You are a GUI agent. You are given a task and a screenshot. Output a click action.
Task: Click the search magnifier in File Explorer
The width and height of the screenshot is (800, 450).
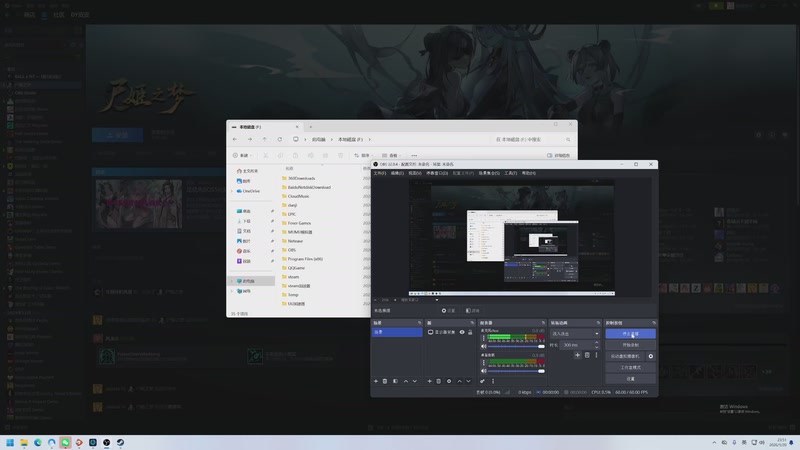[568, 139]
